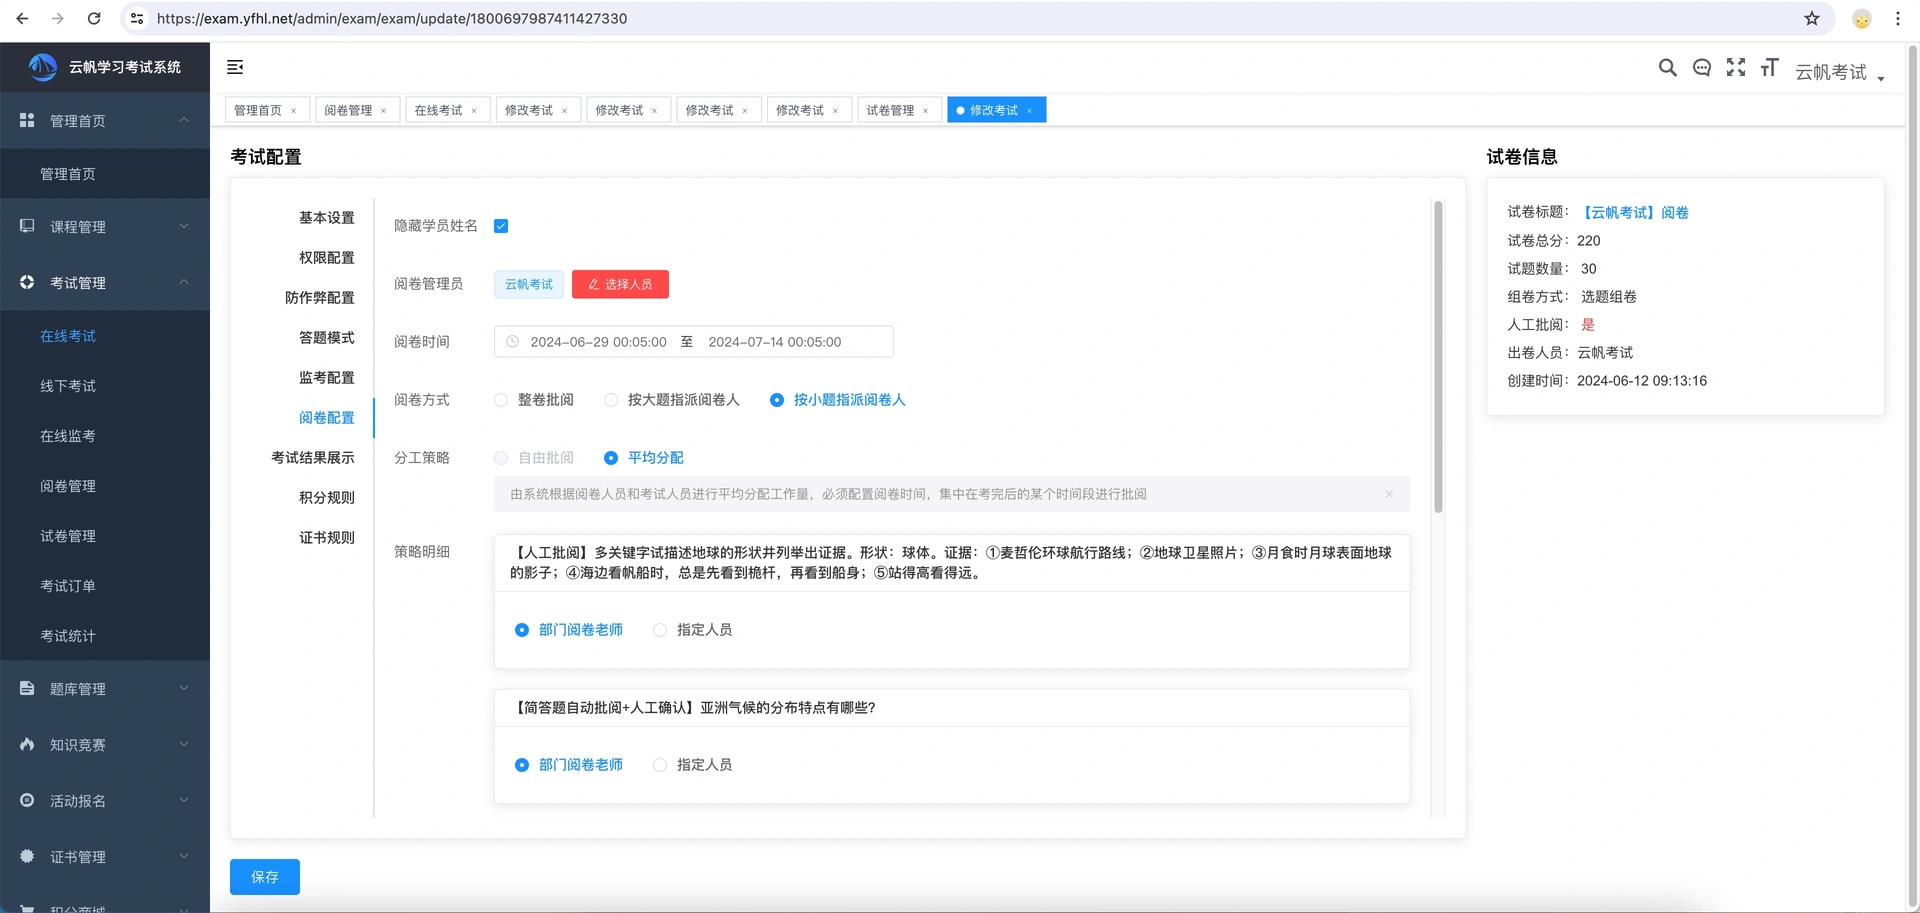Open 防作弊配置 config section

(x=319, y=298)
